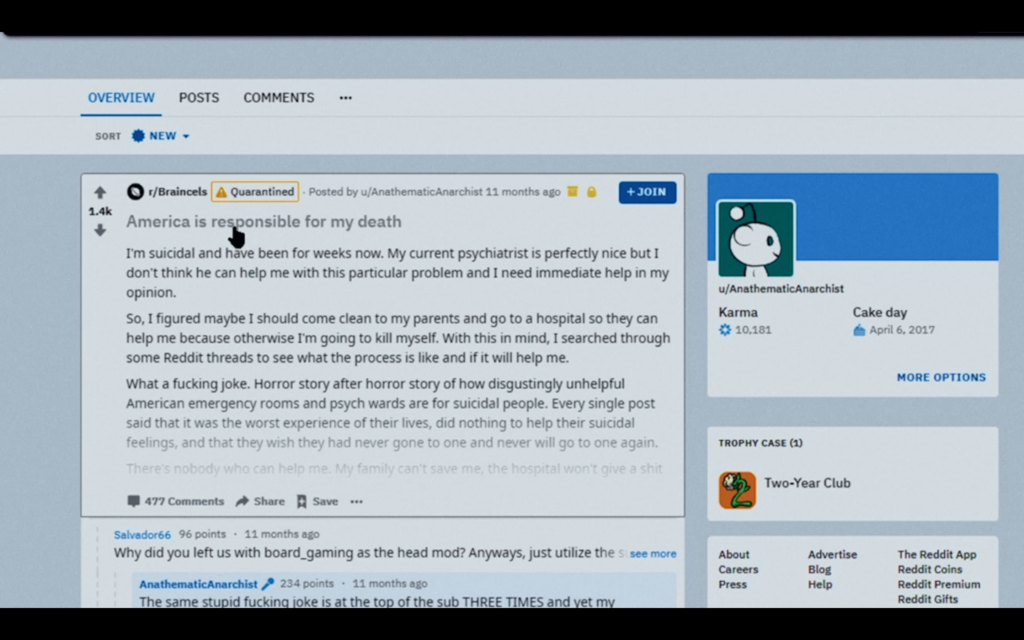Join the r/Braincels community
1024x640 pixels.
coord(647,192)
